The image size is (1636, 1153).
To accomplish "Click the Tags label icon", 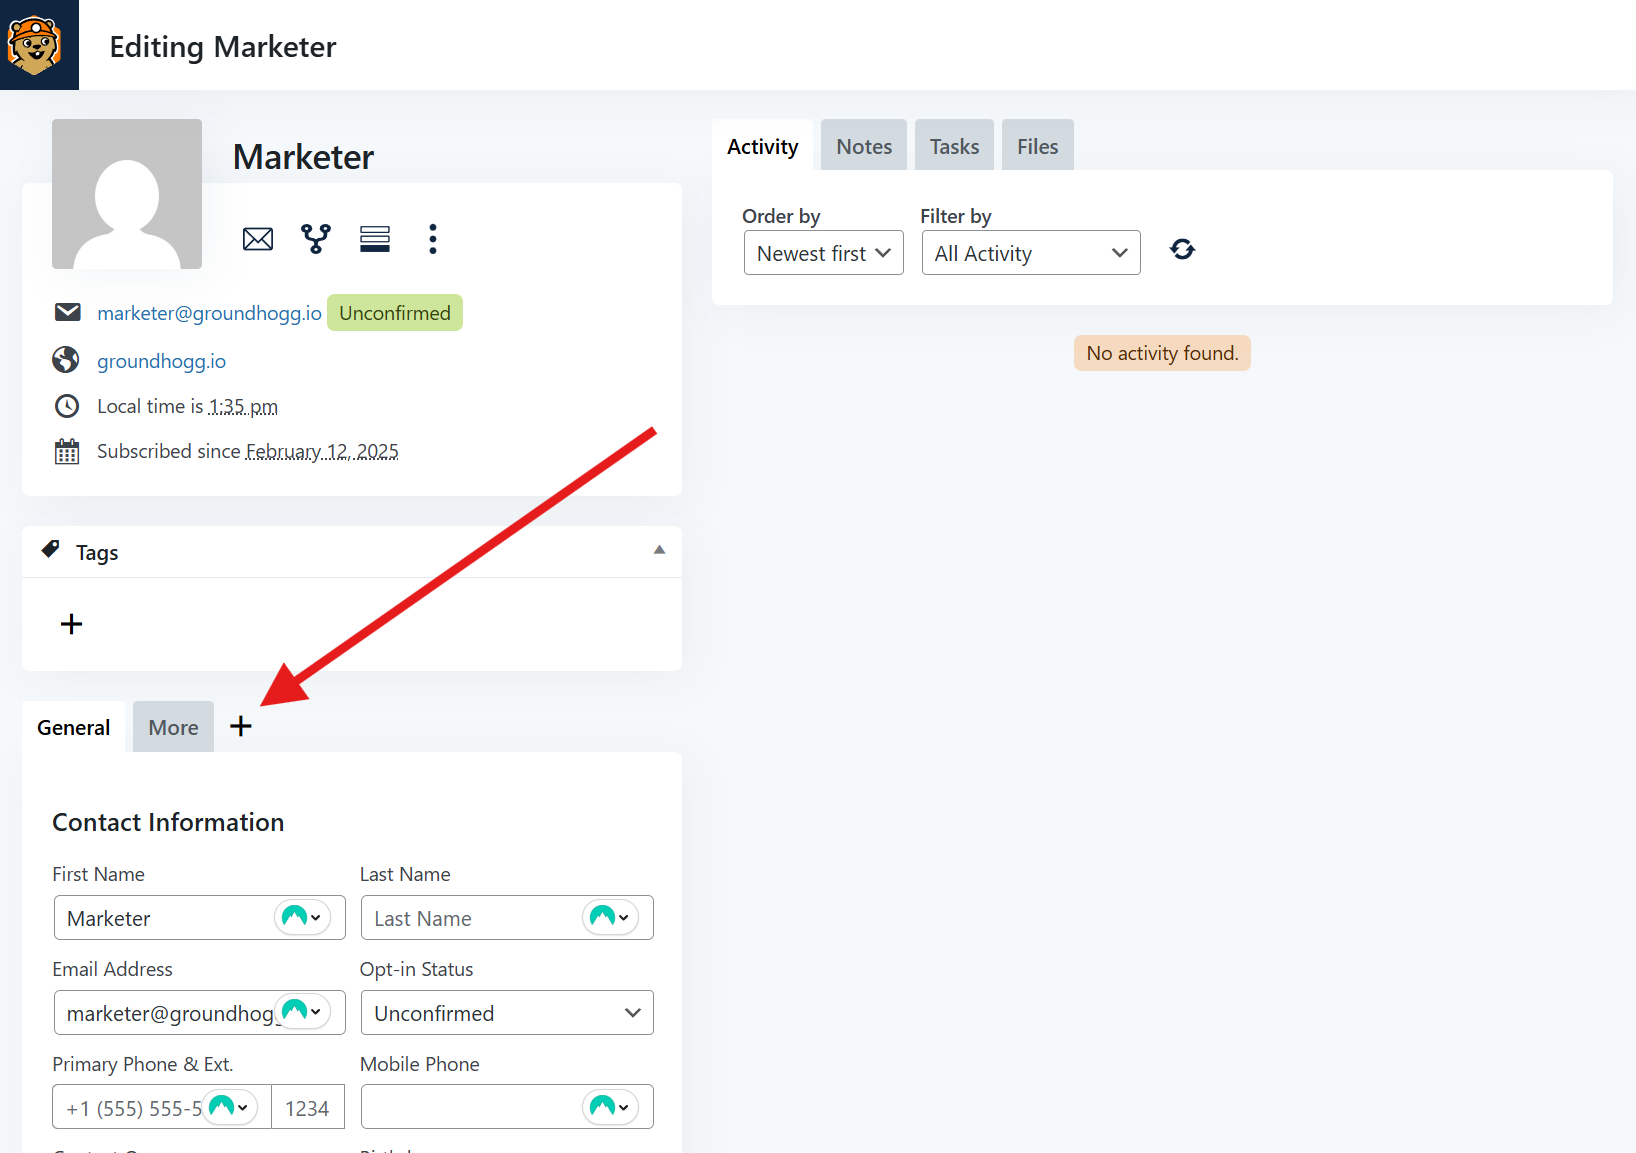I will tap(51, 550).
